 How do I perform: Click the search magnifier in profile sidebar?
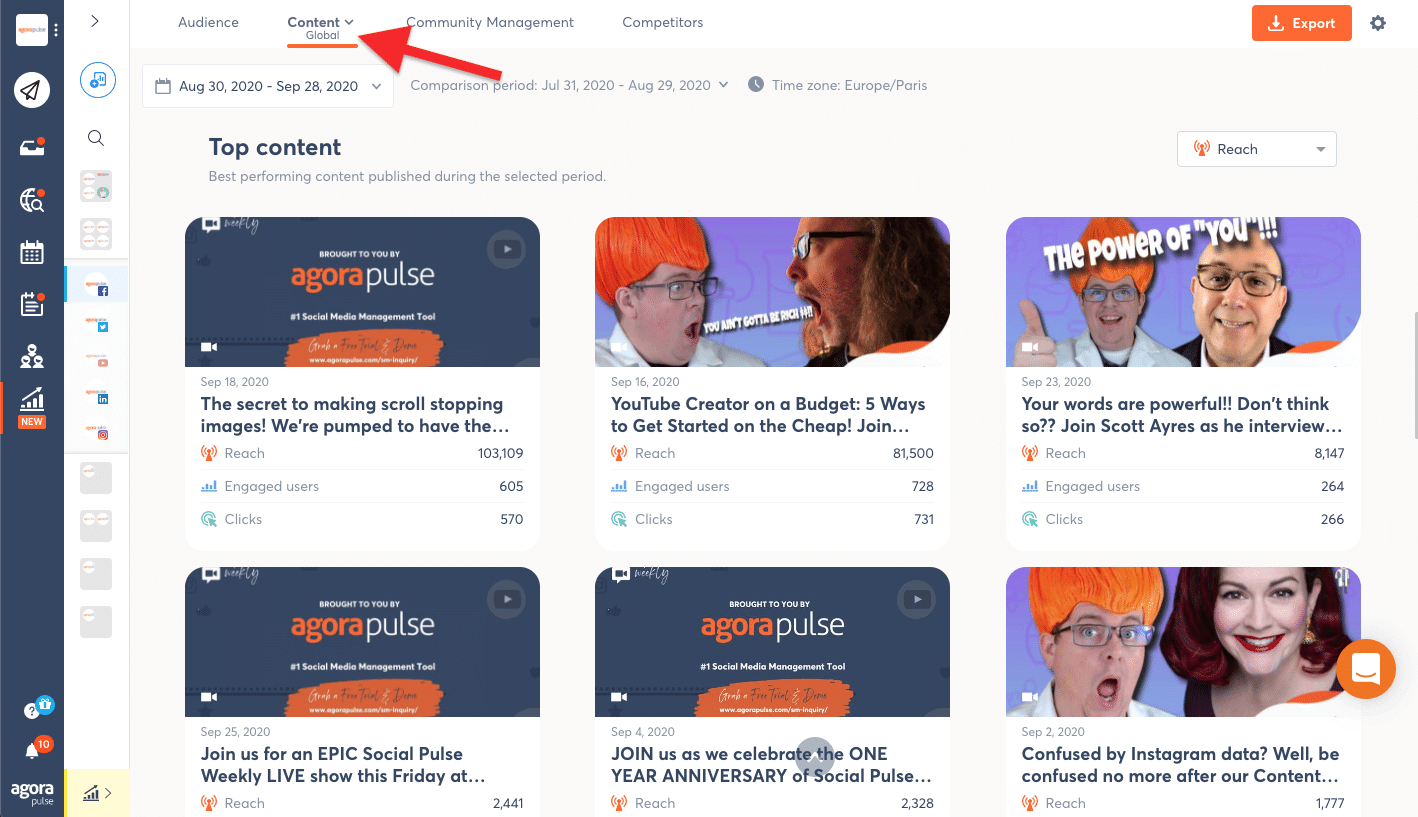coord(96,138)
